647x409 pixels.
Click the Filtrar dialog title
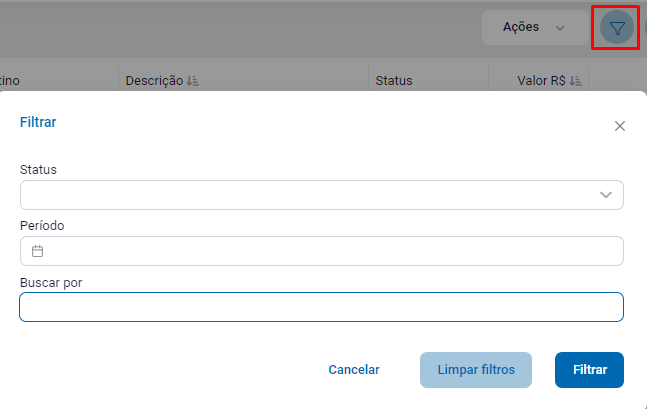click(38, 122)
